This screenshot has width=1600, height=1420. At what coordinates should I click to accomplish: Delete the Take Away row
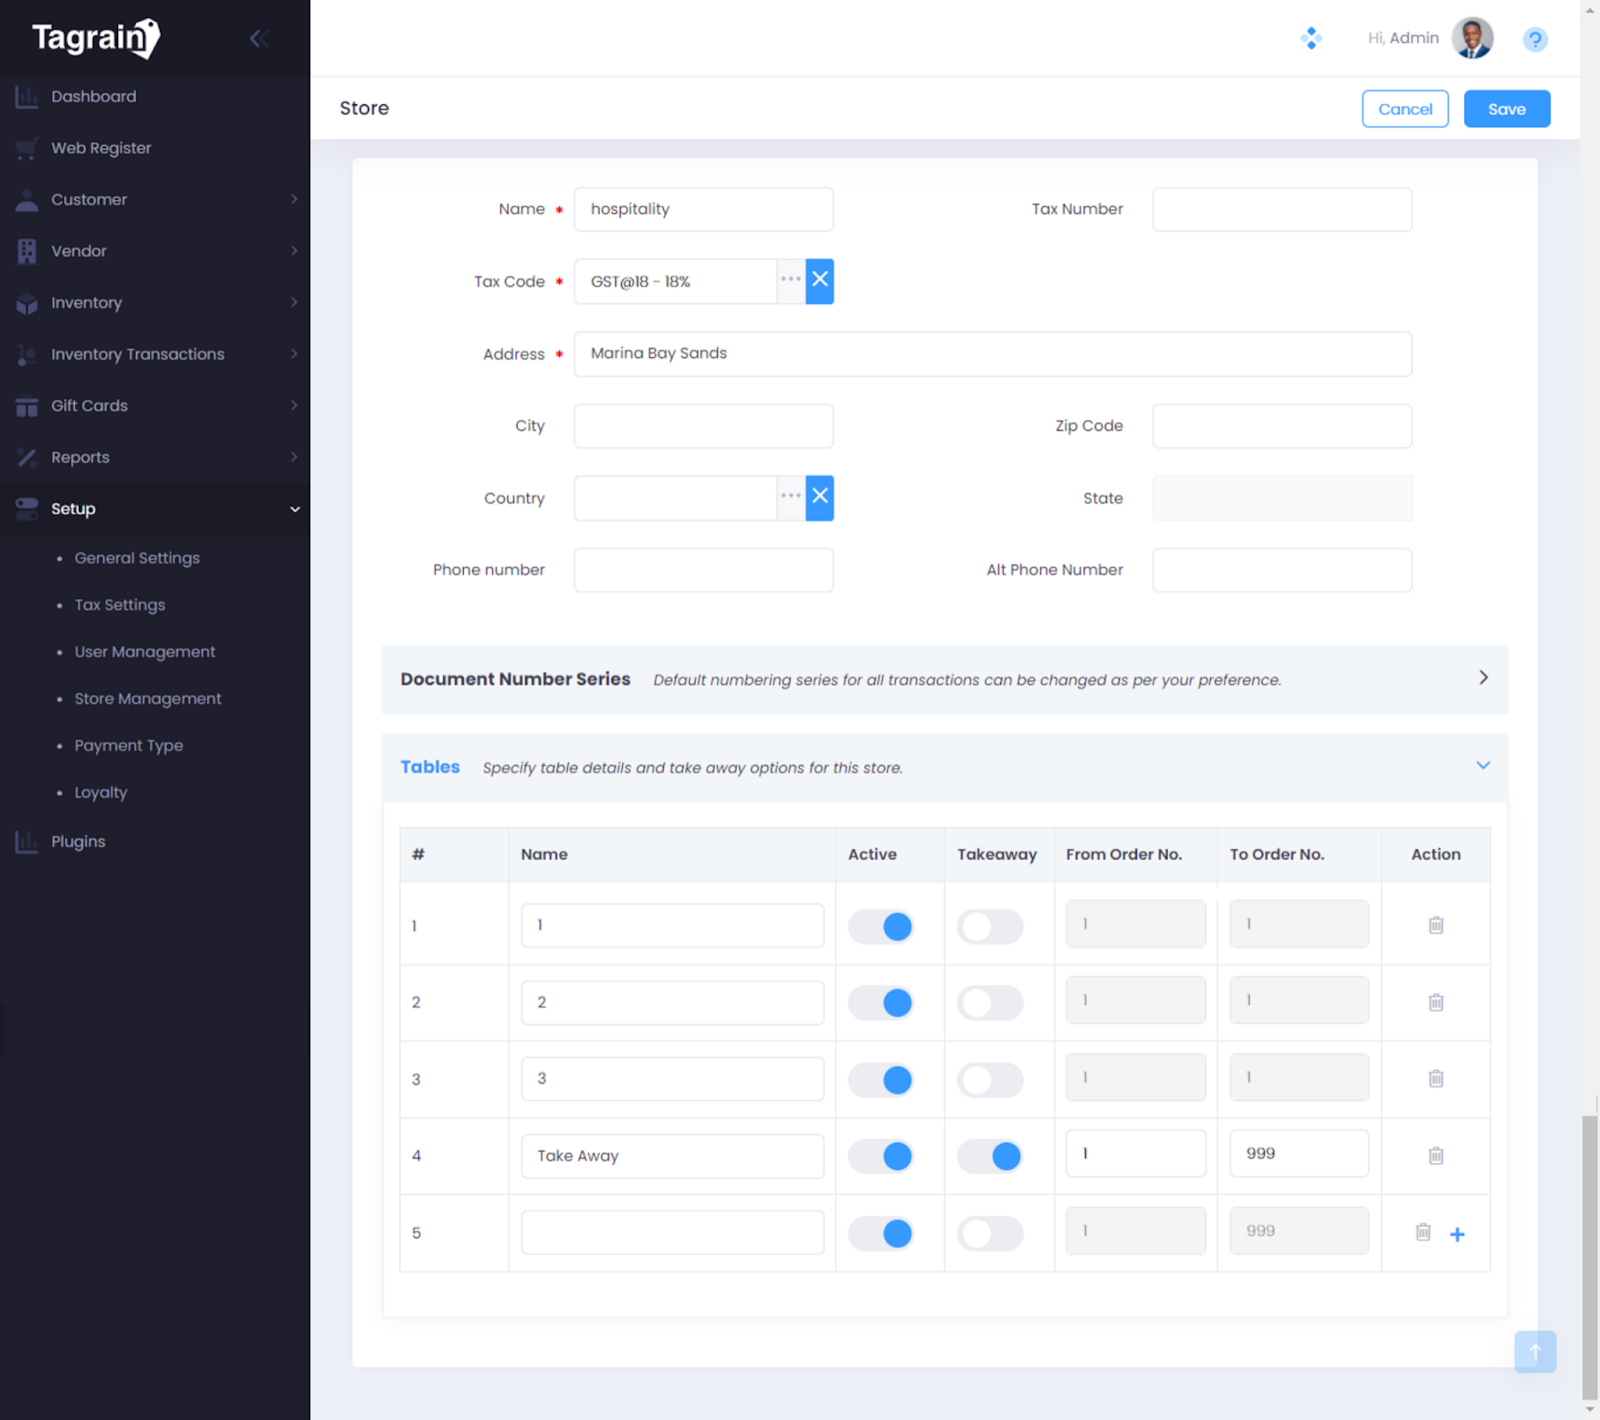(x=1435, y=1156)
